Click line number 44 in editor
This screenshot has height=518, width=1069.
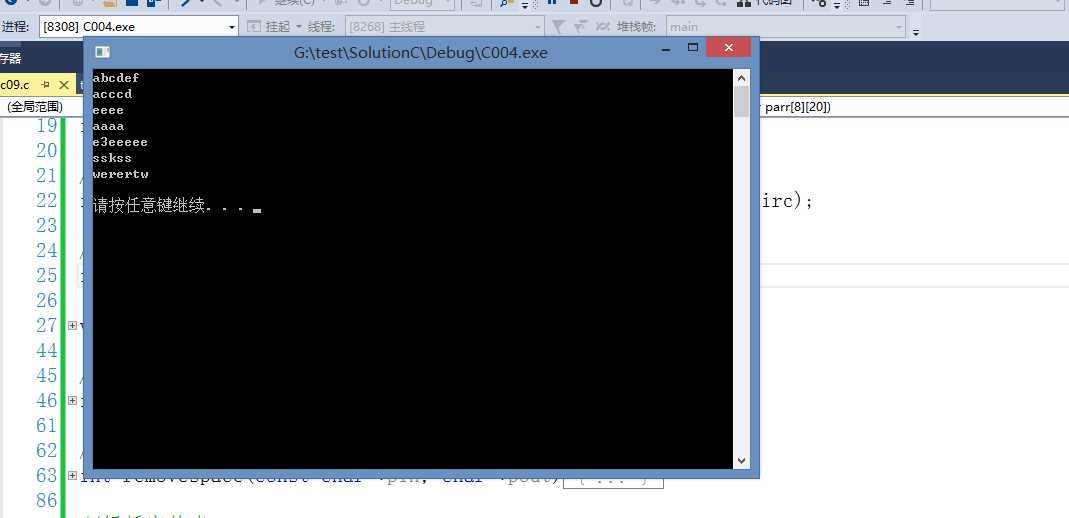pyautogui.click(x=47, y=350)
